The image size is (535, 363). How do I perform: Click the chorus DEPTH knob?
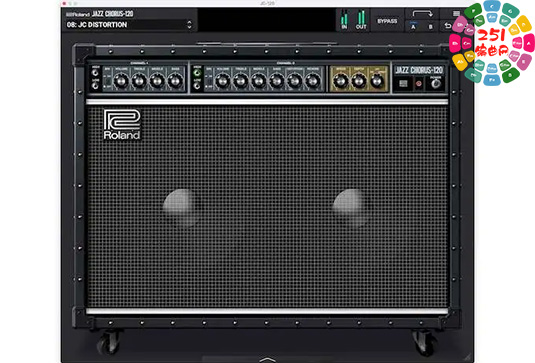coord(359,81)
